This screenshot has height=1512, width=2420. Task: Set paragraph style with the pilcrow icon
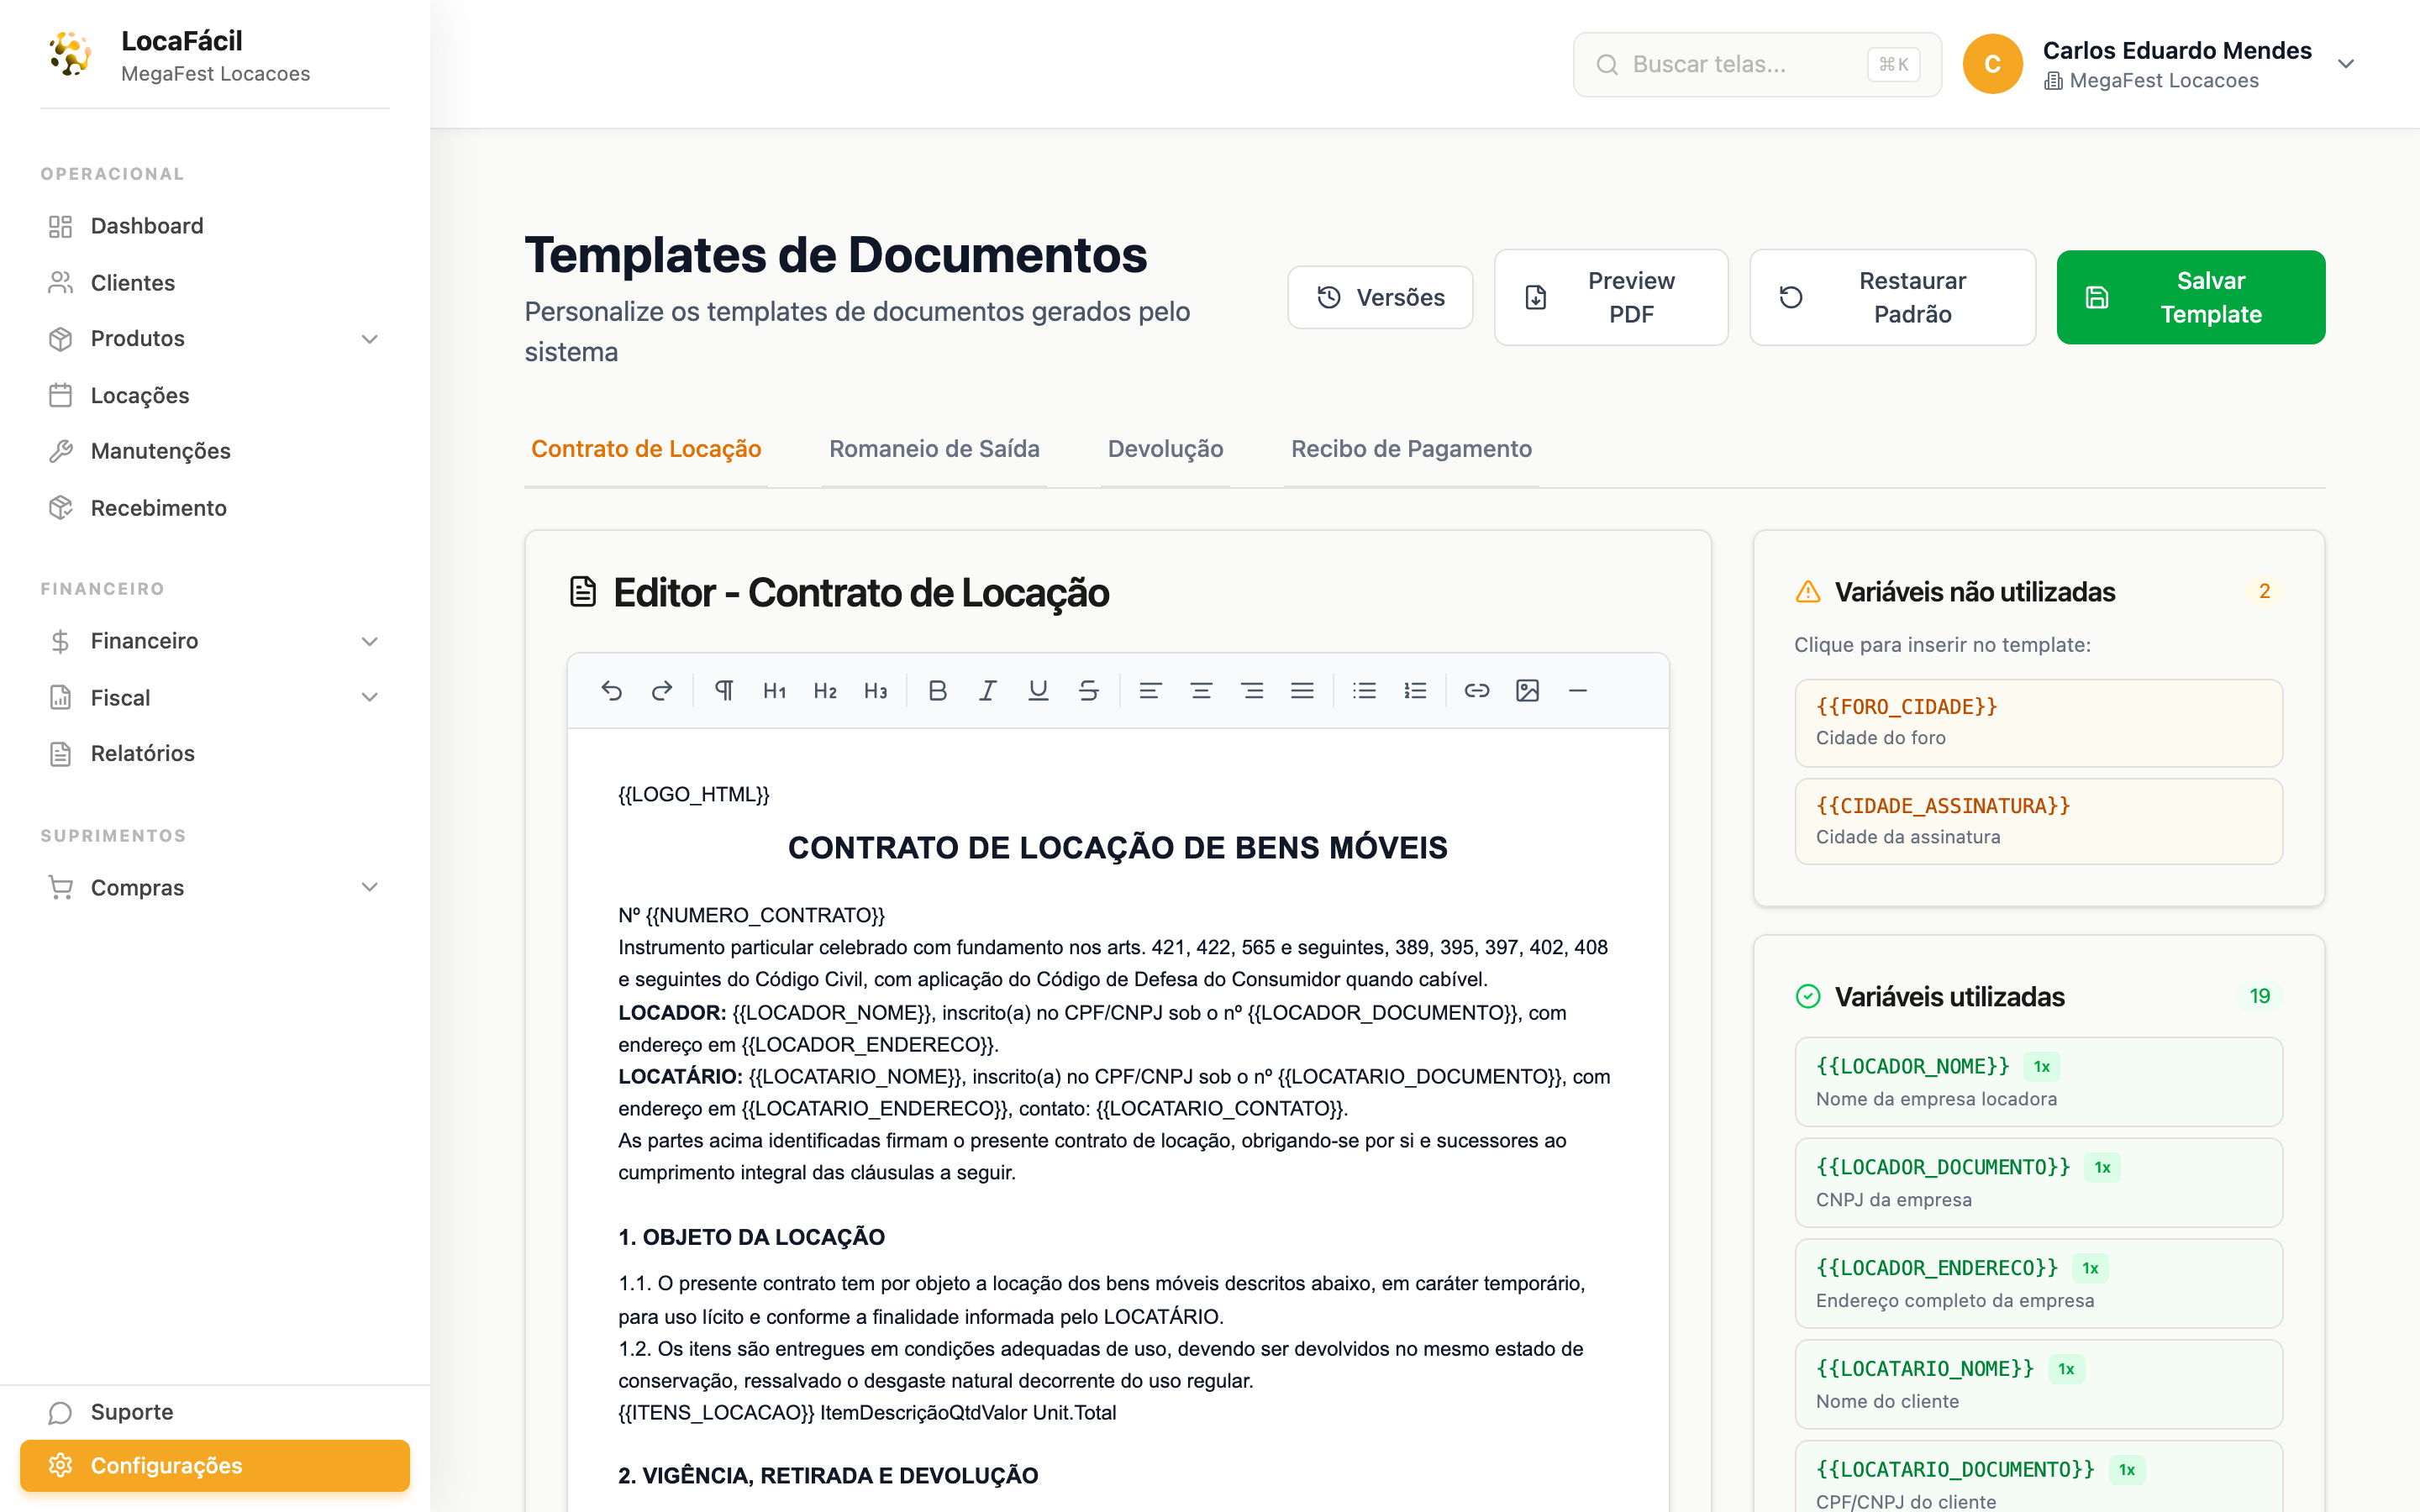(724, 690)
